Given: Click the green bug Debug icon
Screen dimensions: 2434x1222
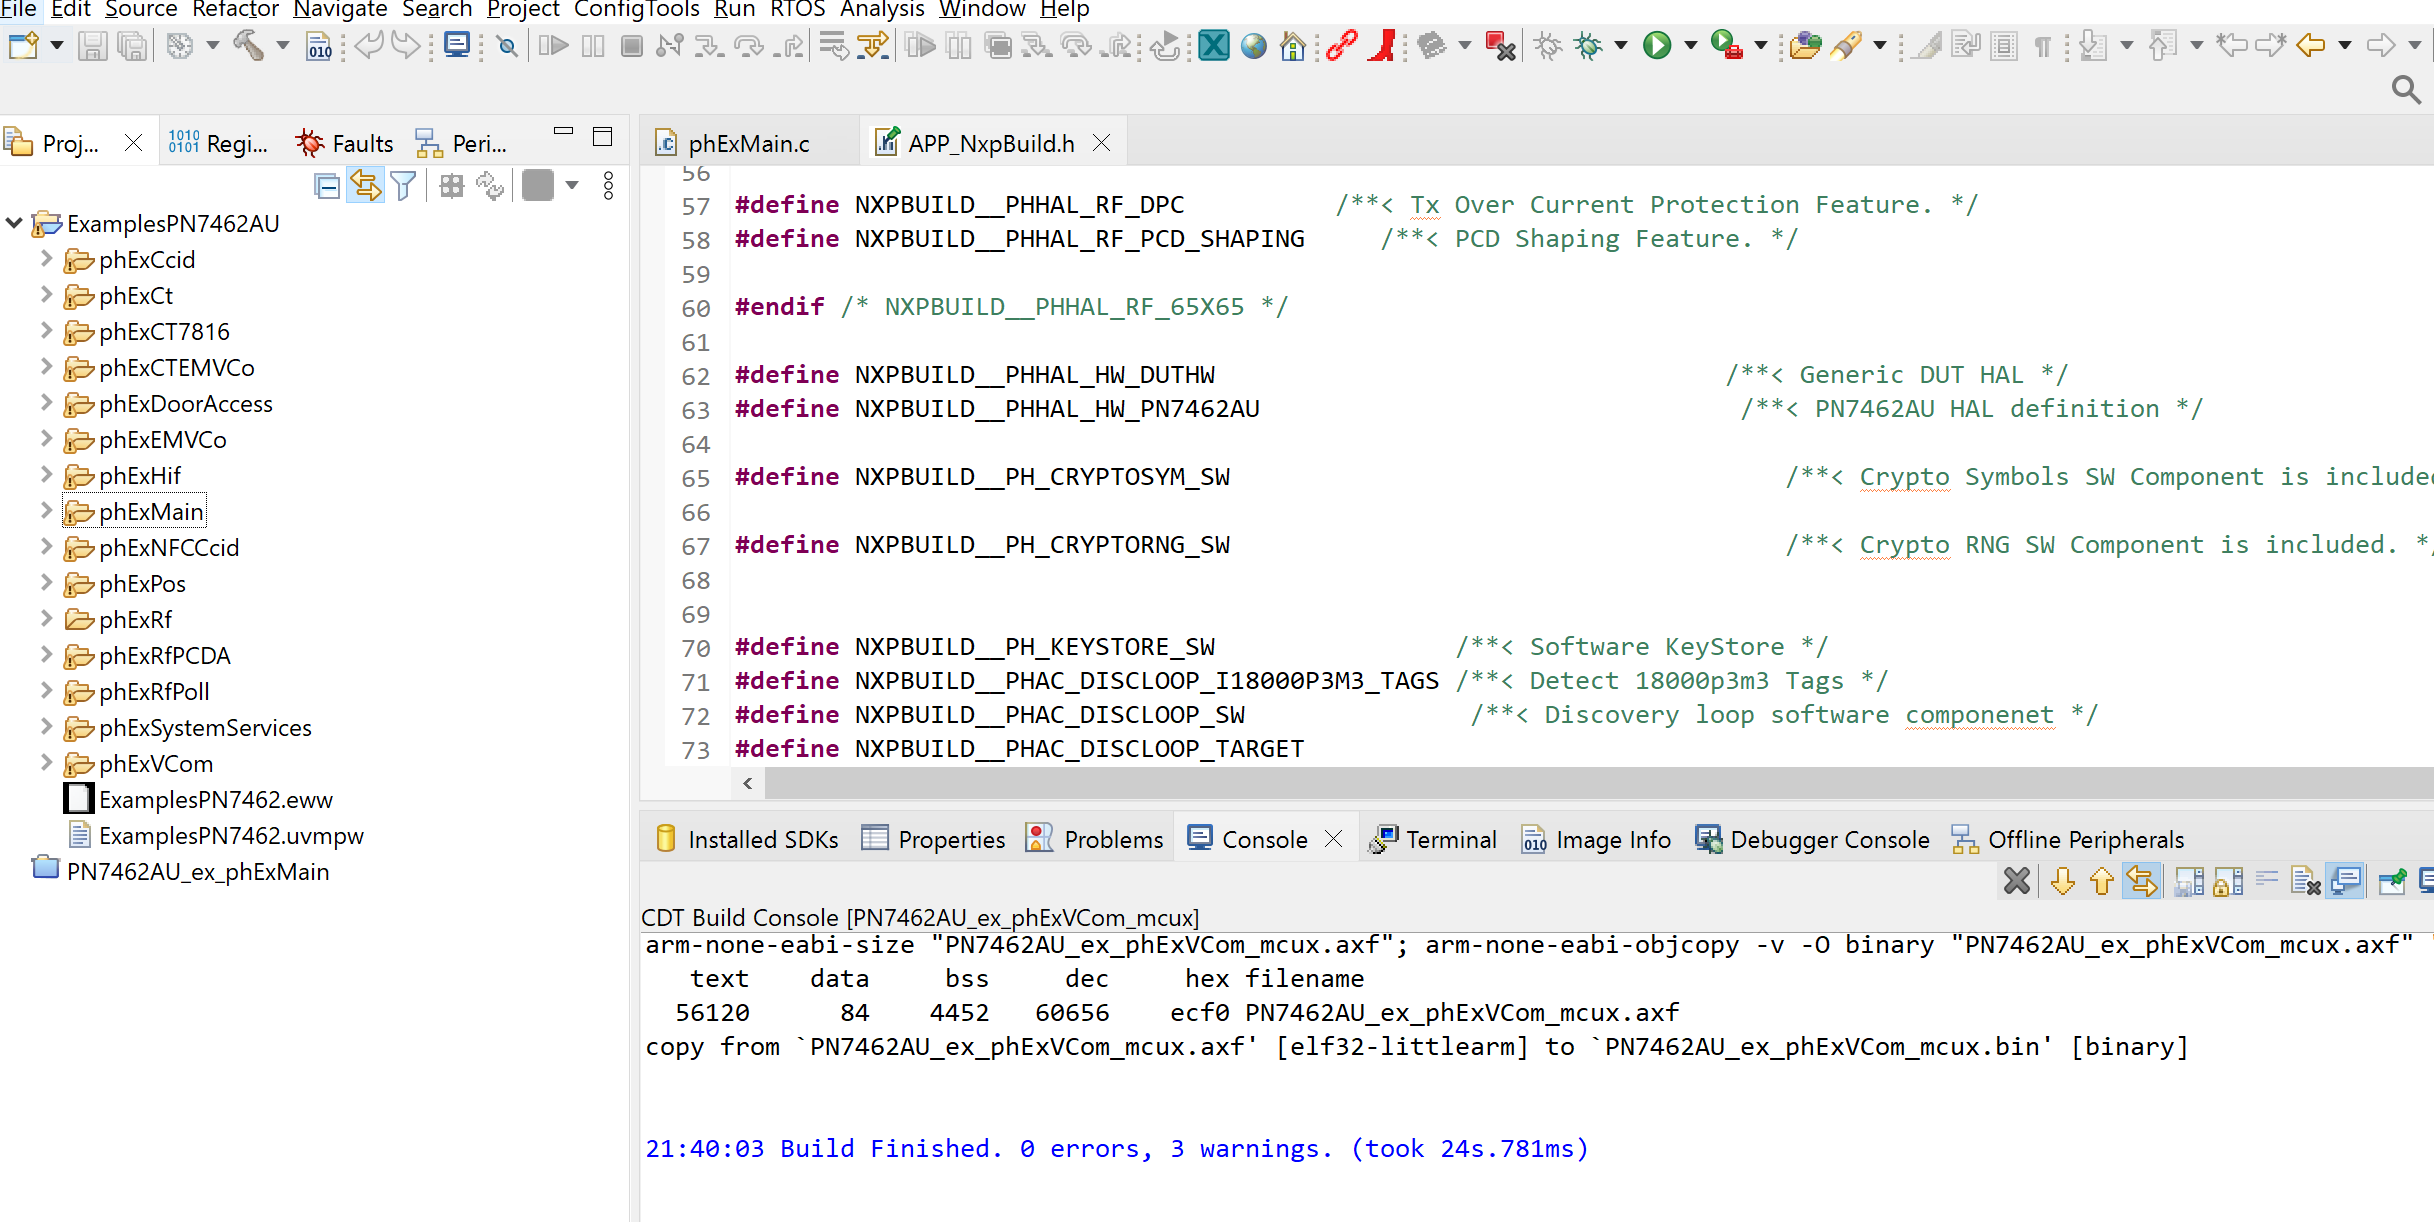Looking at the screenshot, I should [1587, 46].
